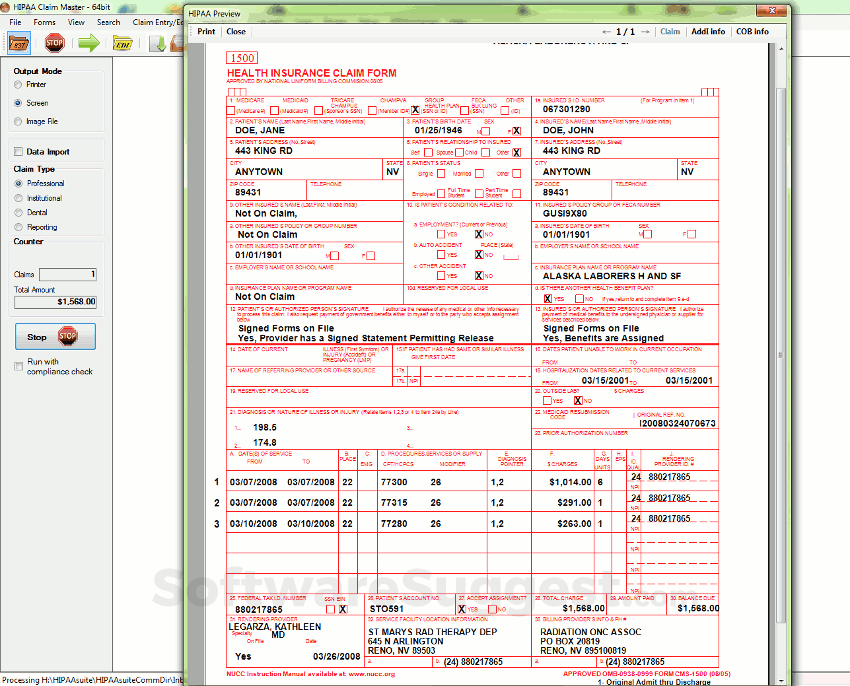This screenshot has width=850, height=686.
Task: Select Institutional claim type
Action: coord(18,198)
